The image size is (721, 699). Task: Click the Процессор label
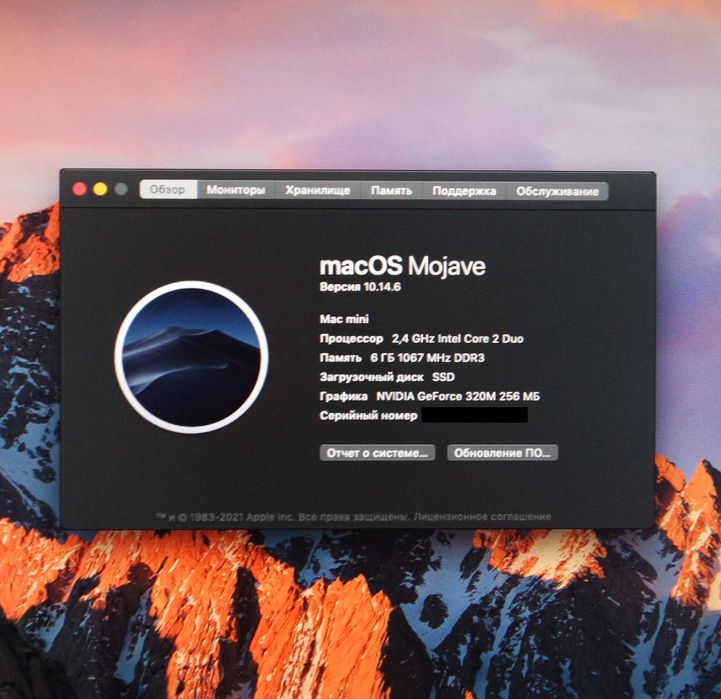tap(351, 339)
